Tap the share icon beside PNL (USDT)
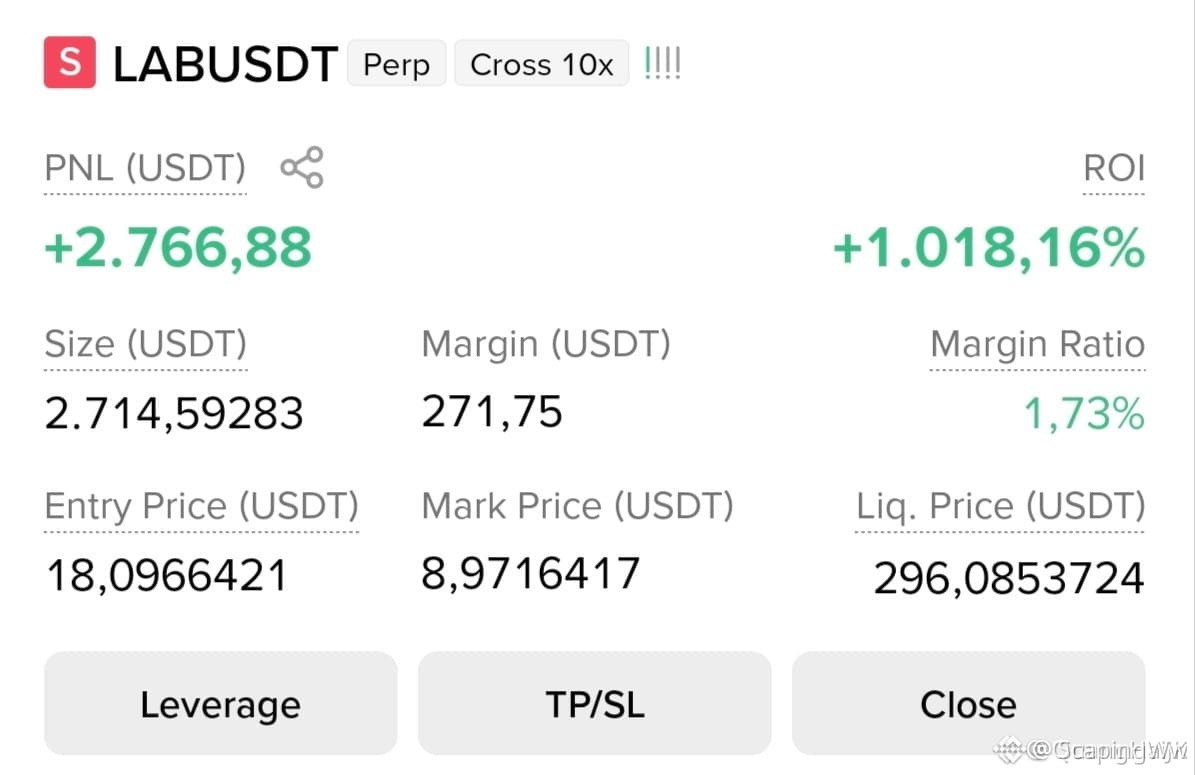Image resolution: width=1195 pixels, height=775 pixels. [303, 167]
